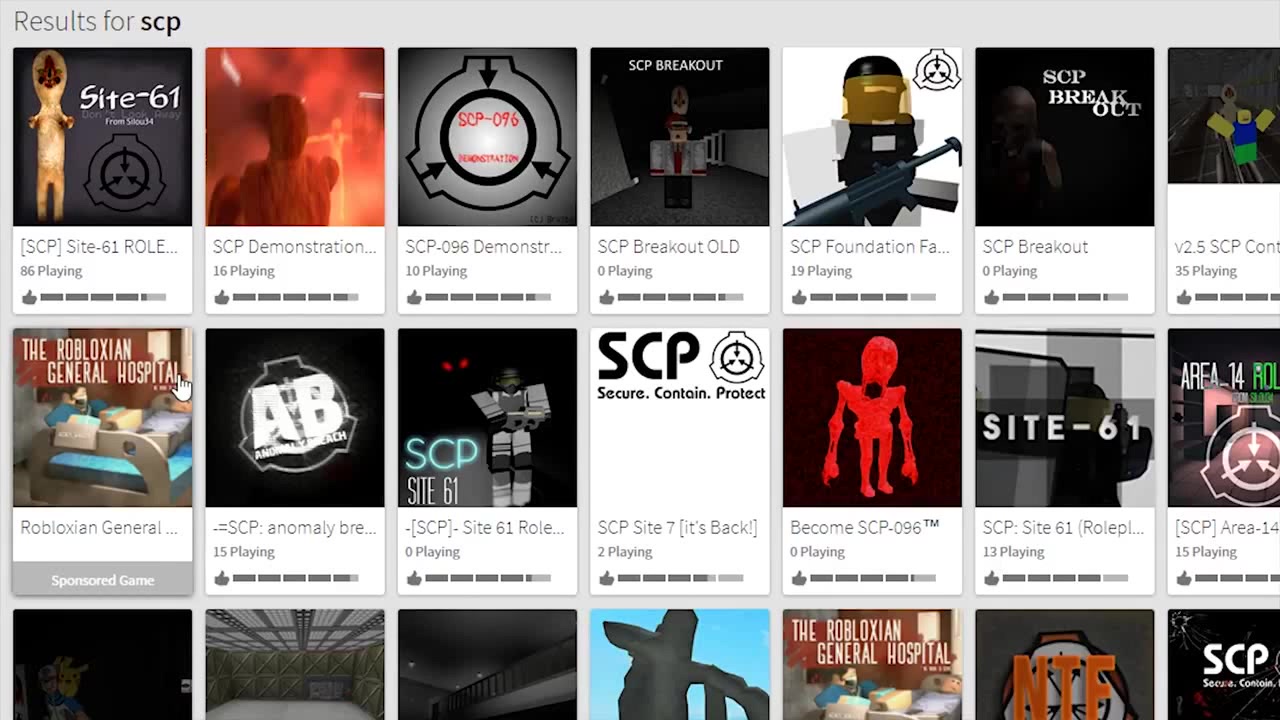The height and width of the screenshot is (720, 1280).
Task: Click the Results for scp heading
Action: pyautogui.click(x=97, y=21)
